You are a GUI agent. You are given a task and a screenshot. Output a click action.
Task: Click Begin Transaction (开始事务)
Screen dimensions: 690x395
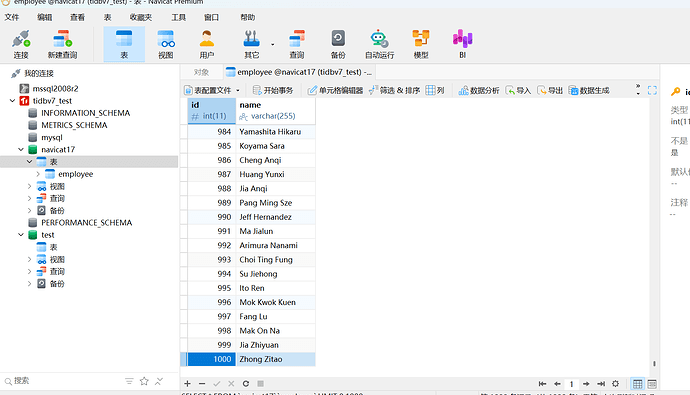273,90
